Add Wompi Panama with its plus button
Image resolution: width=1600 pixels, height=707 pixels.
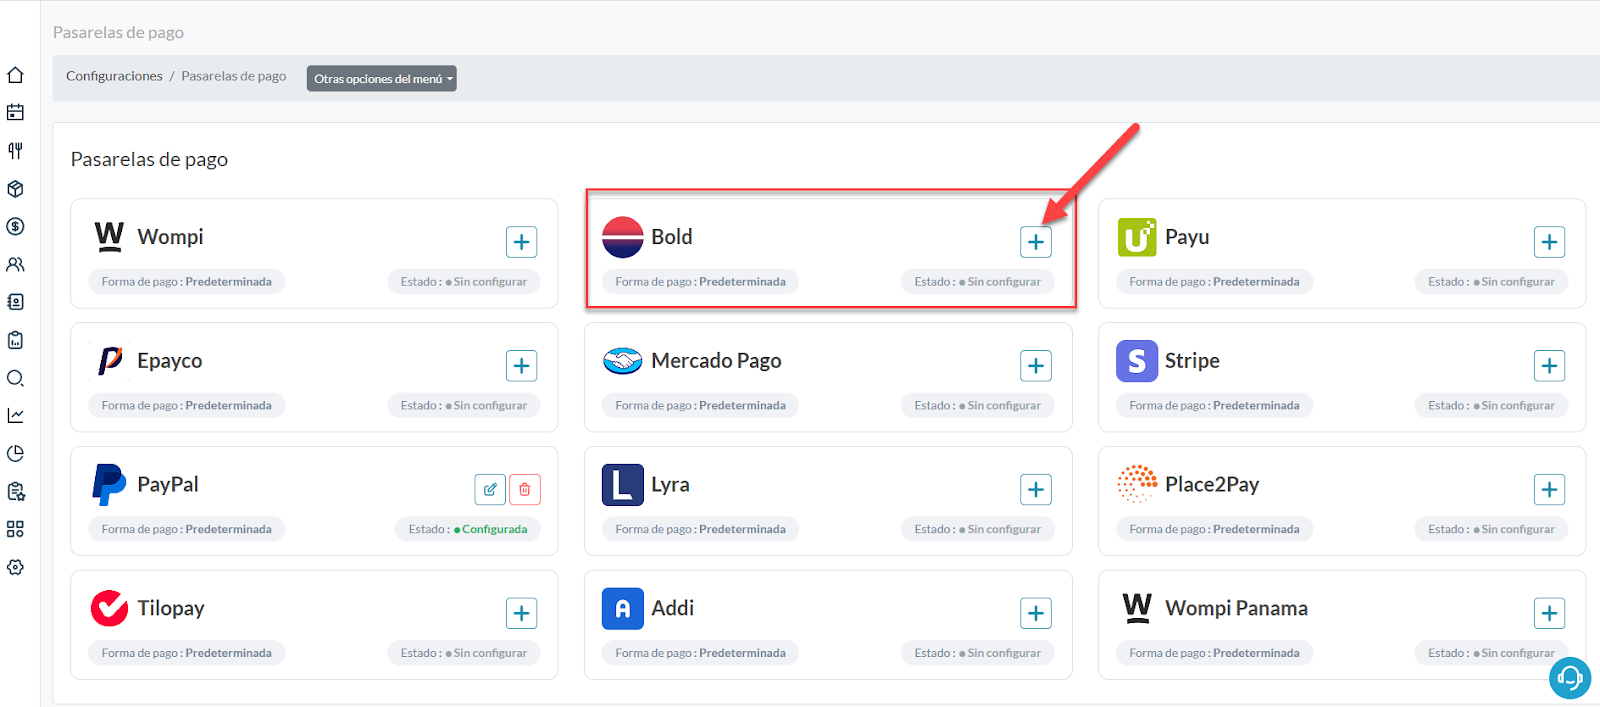[x=1549, y=613]
